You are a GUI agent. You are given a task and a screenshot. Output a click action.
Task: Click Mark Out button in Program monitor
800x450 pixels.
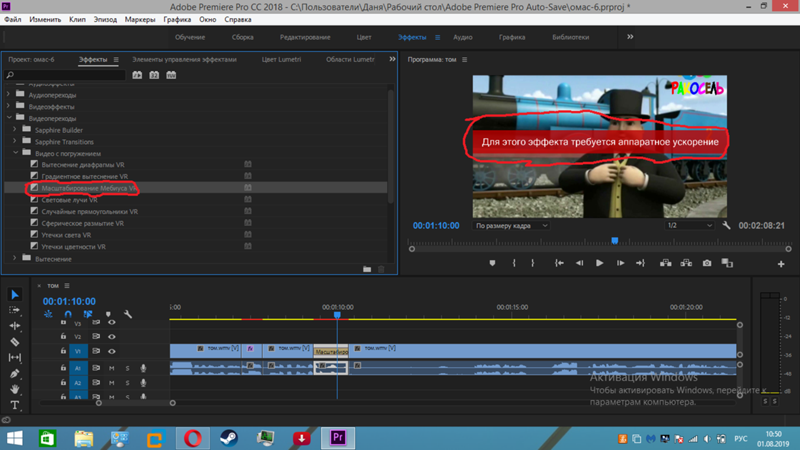pos(533,263)
